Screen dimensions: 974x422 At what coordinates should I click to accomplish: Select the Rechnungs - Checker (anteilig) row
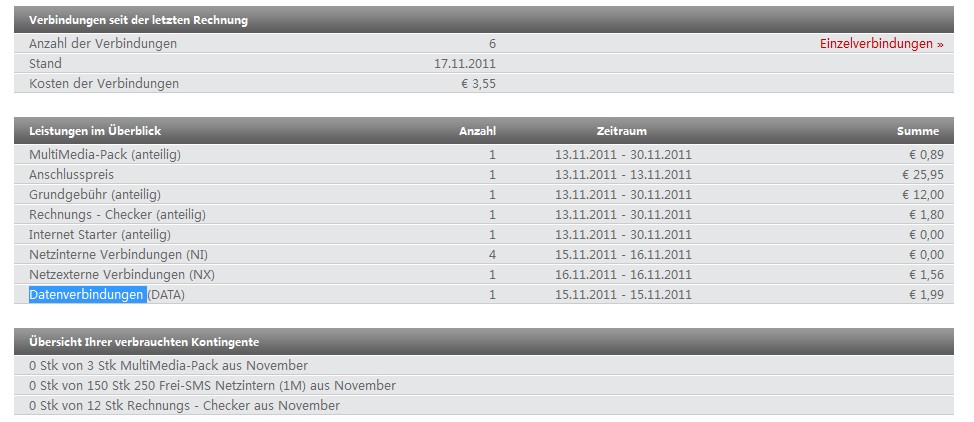[484, 214]
